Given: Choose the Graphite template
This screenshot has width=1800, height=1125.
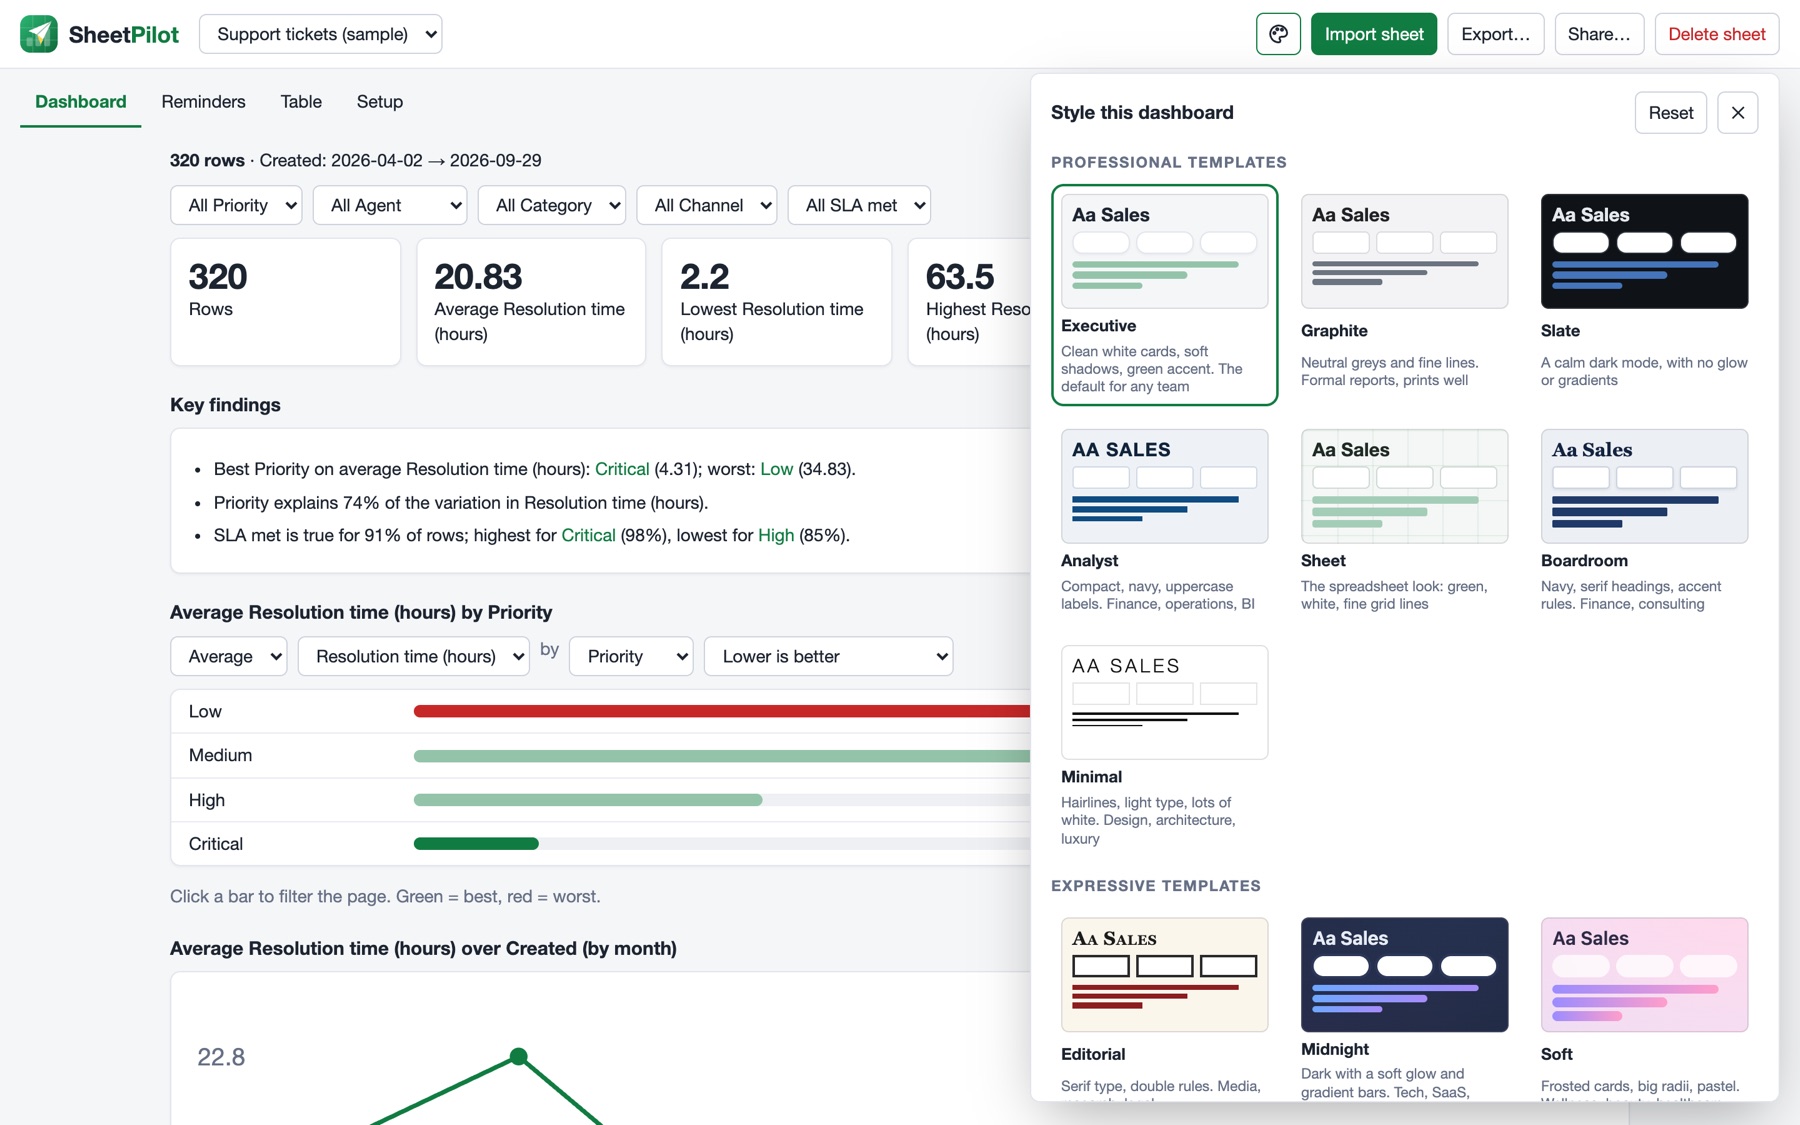Looking at the screenshot, I should 1405,295.
